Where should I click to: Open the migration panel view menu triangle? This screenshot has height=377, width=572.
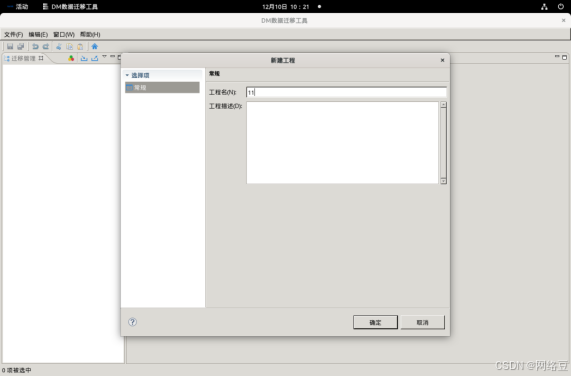[x=104, y=57]
